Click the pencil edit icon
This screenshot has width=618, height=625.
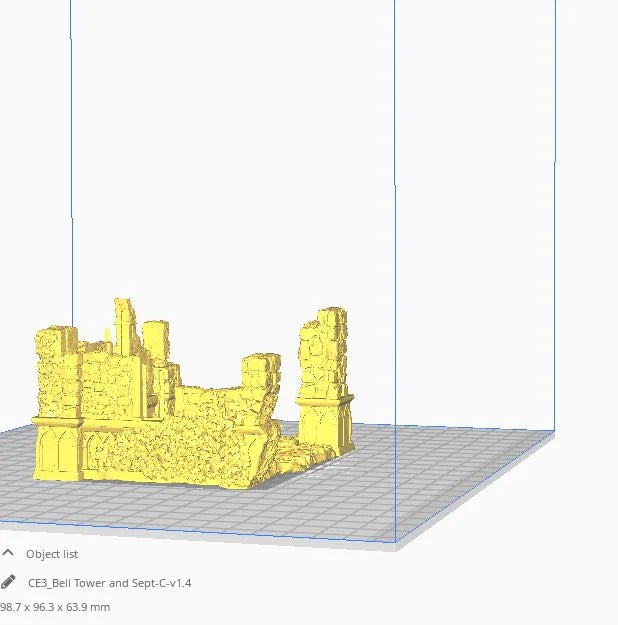(x=8, y=582)
